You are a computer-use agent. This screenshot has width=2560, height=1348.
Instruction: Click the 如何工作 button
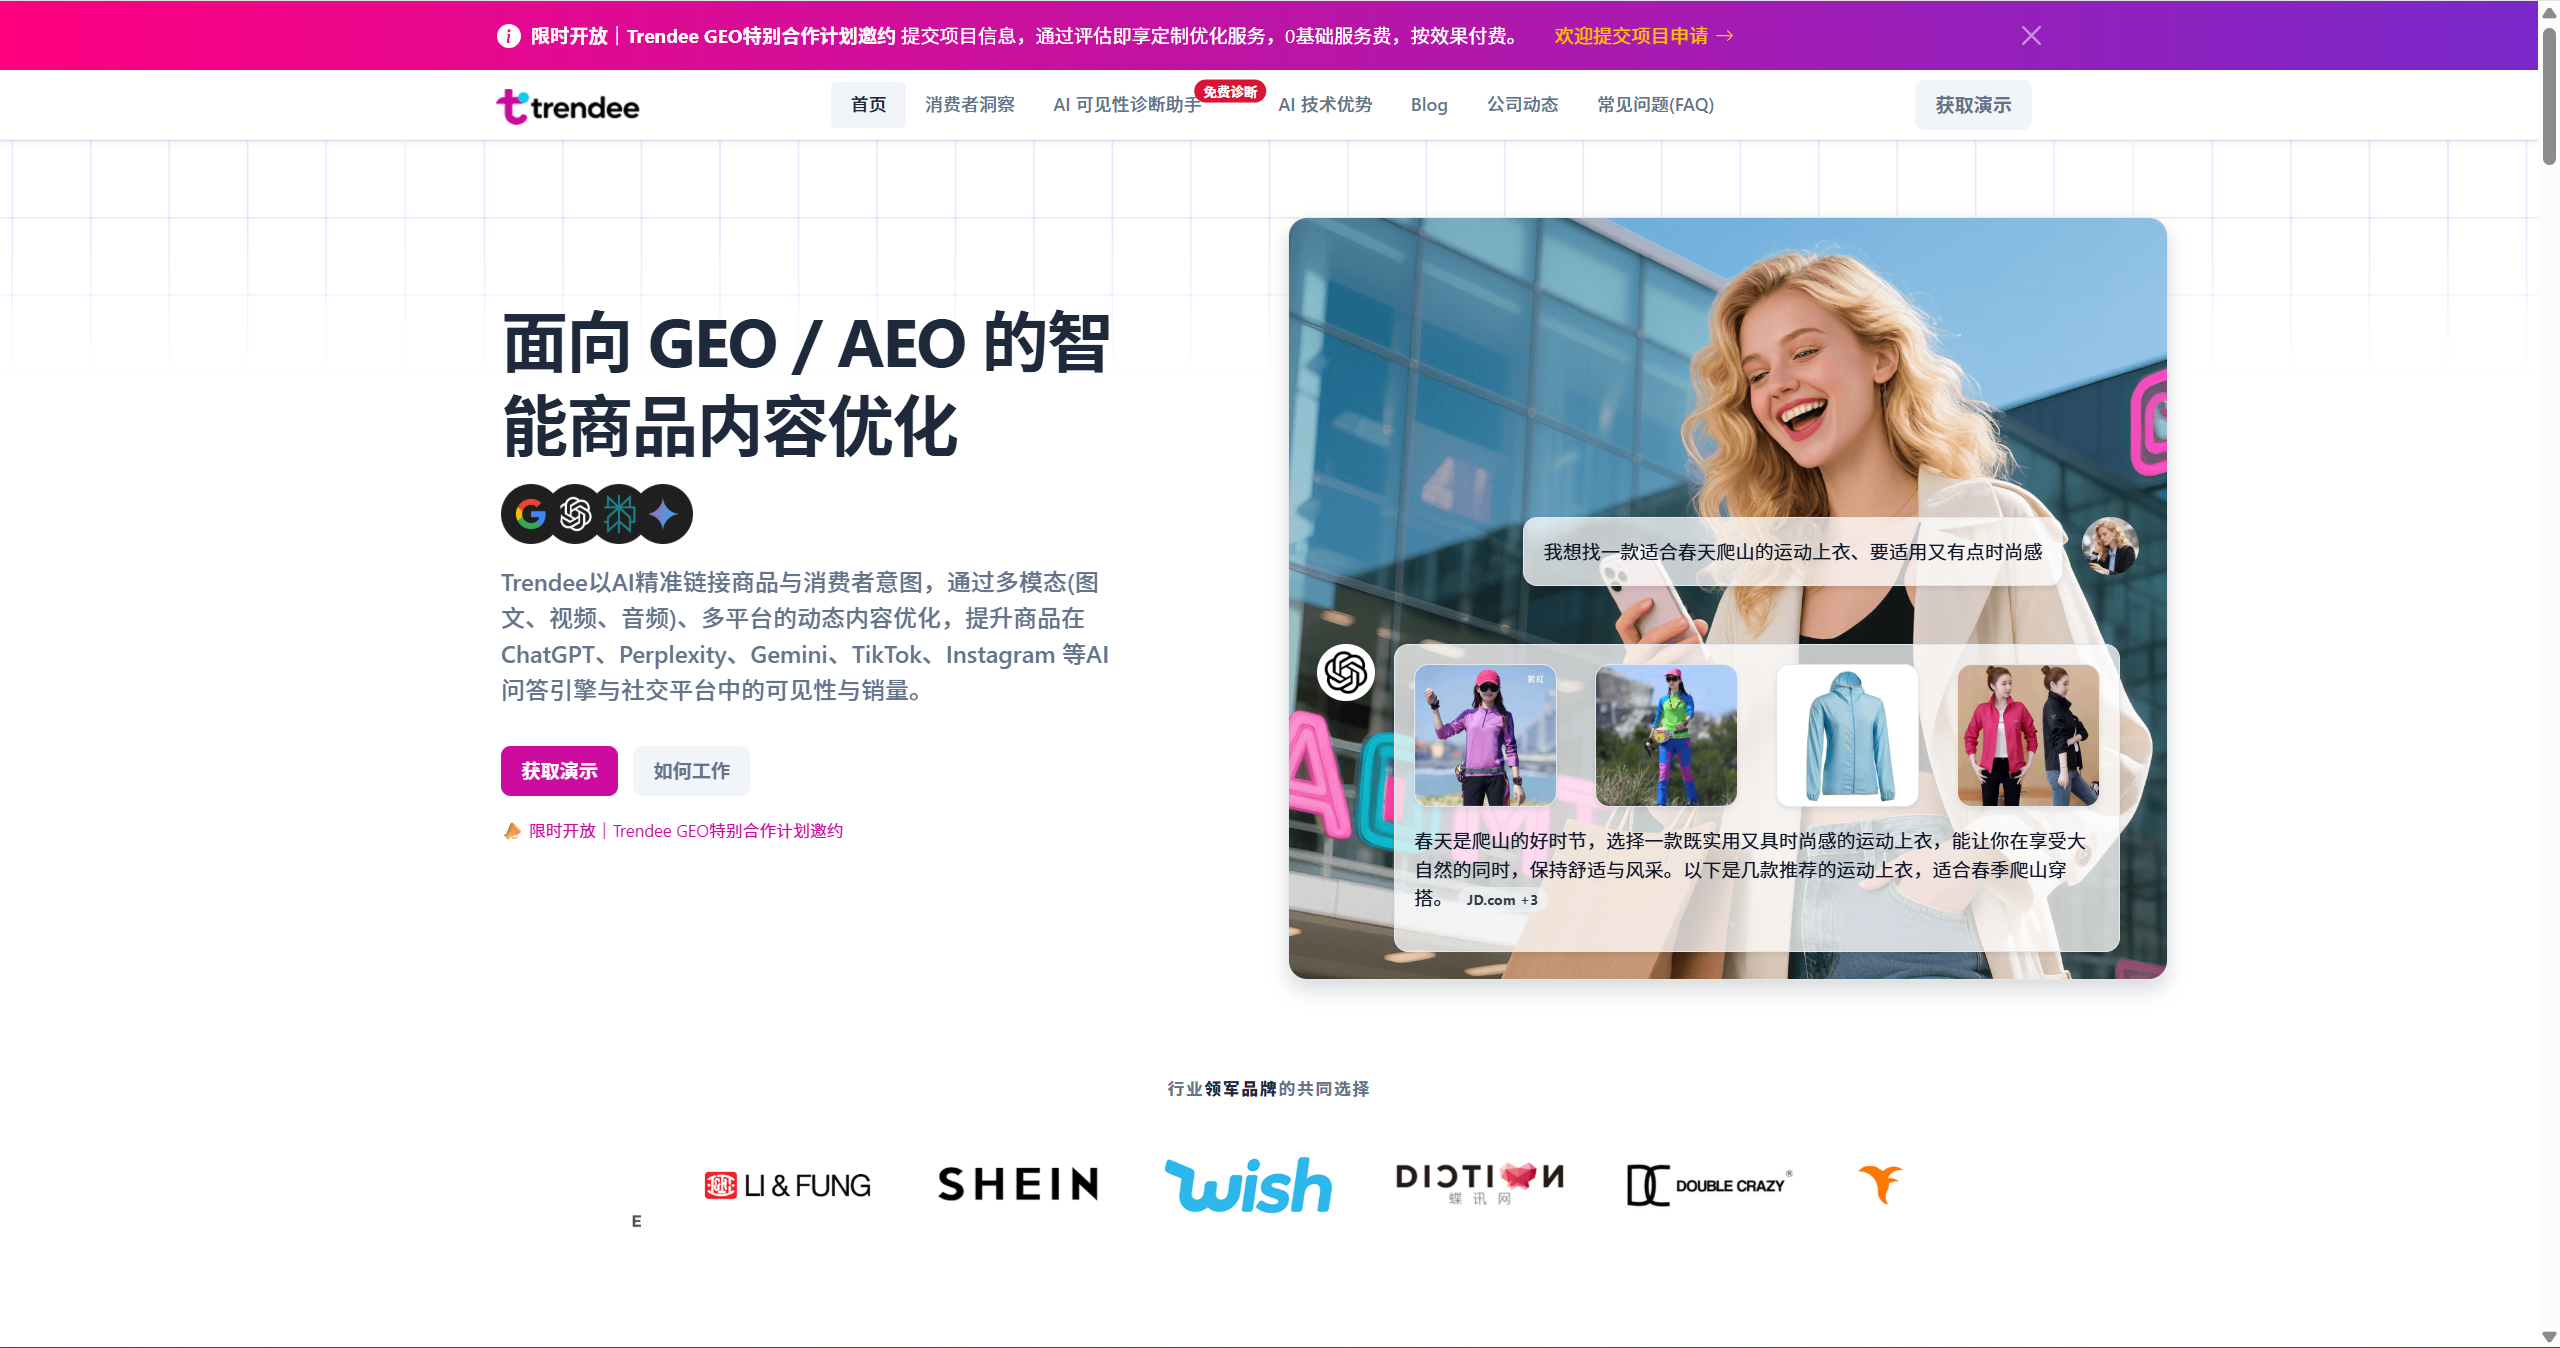pyautogui.click(x=691, y=771)
